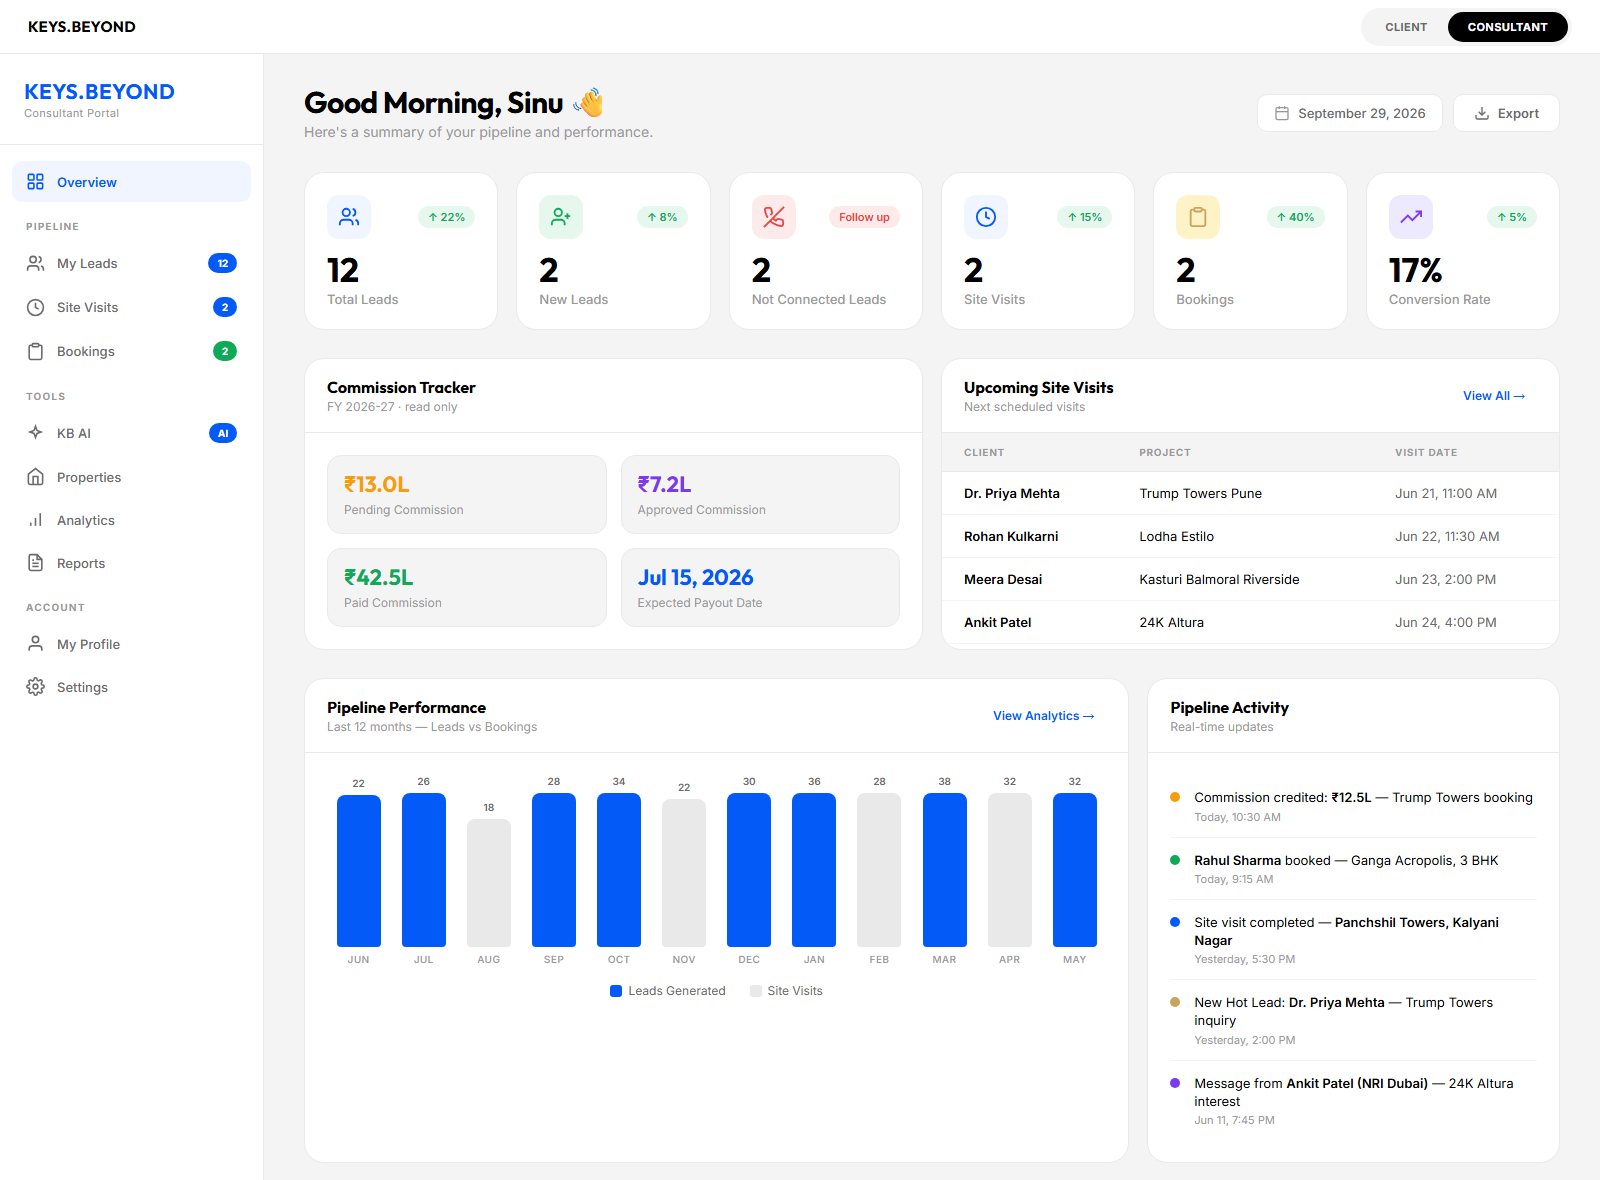Open Properties page
Image resolution: width=1600 pixels, height=1180 pixels.
tap(131, 477)
